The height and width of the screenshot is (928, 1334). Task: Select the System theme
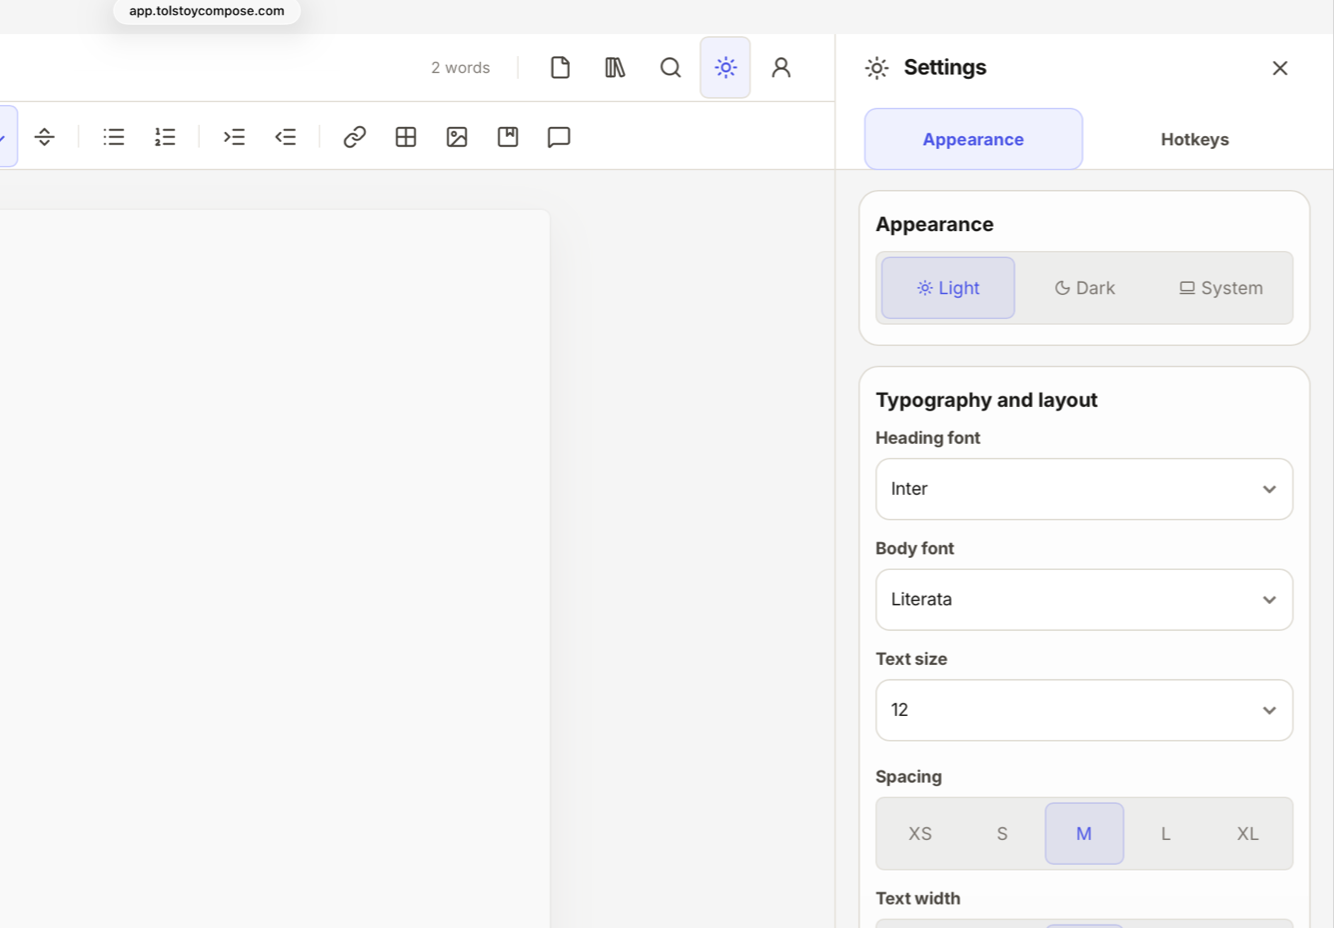[x=1221, y=288]
